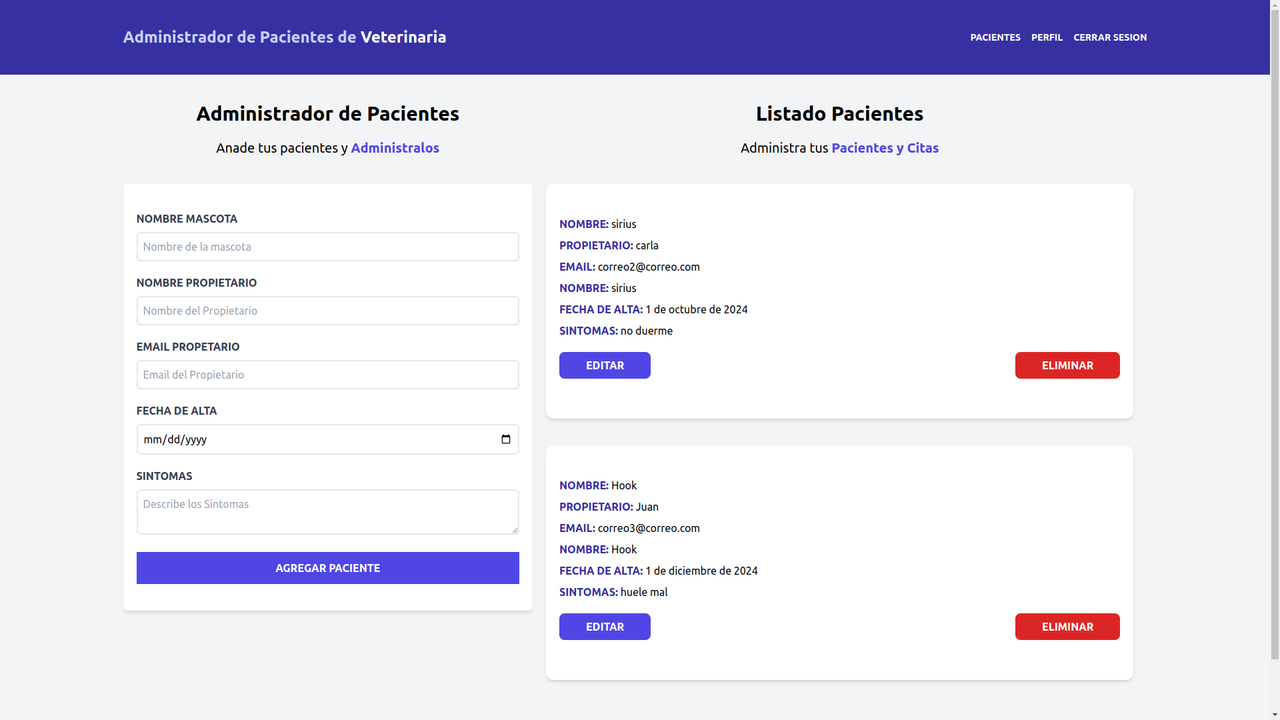Open the PACIENTES nav item
Screen dimensions: 1280x720
click(x=995, y=37)
